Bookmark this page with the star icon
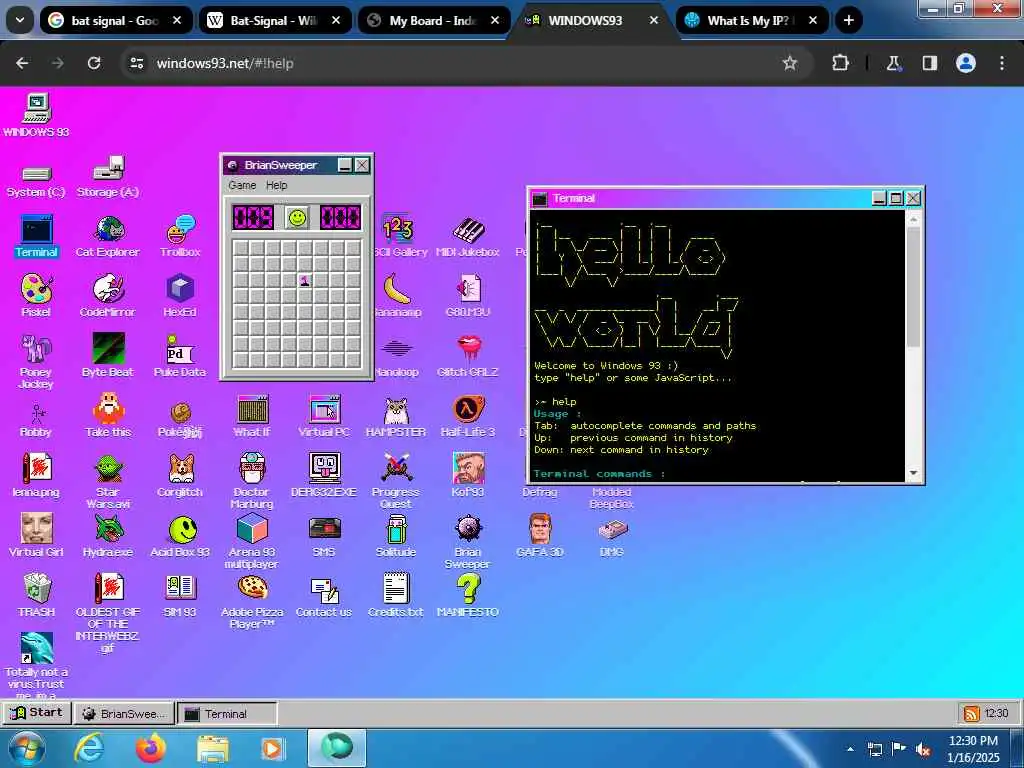The height and width of the screenshot is (768, 1024). click(x=790, y=63)
